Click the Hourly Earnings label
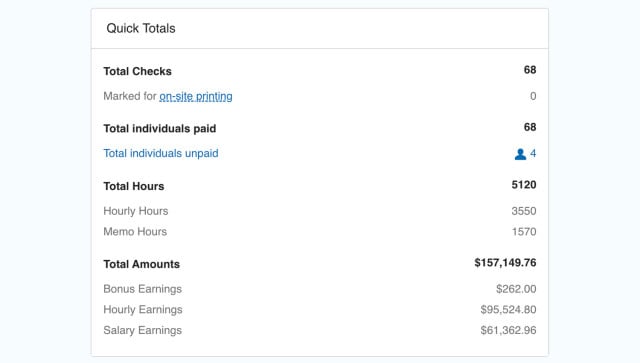 point(143,310)
